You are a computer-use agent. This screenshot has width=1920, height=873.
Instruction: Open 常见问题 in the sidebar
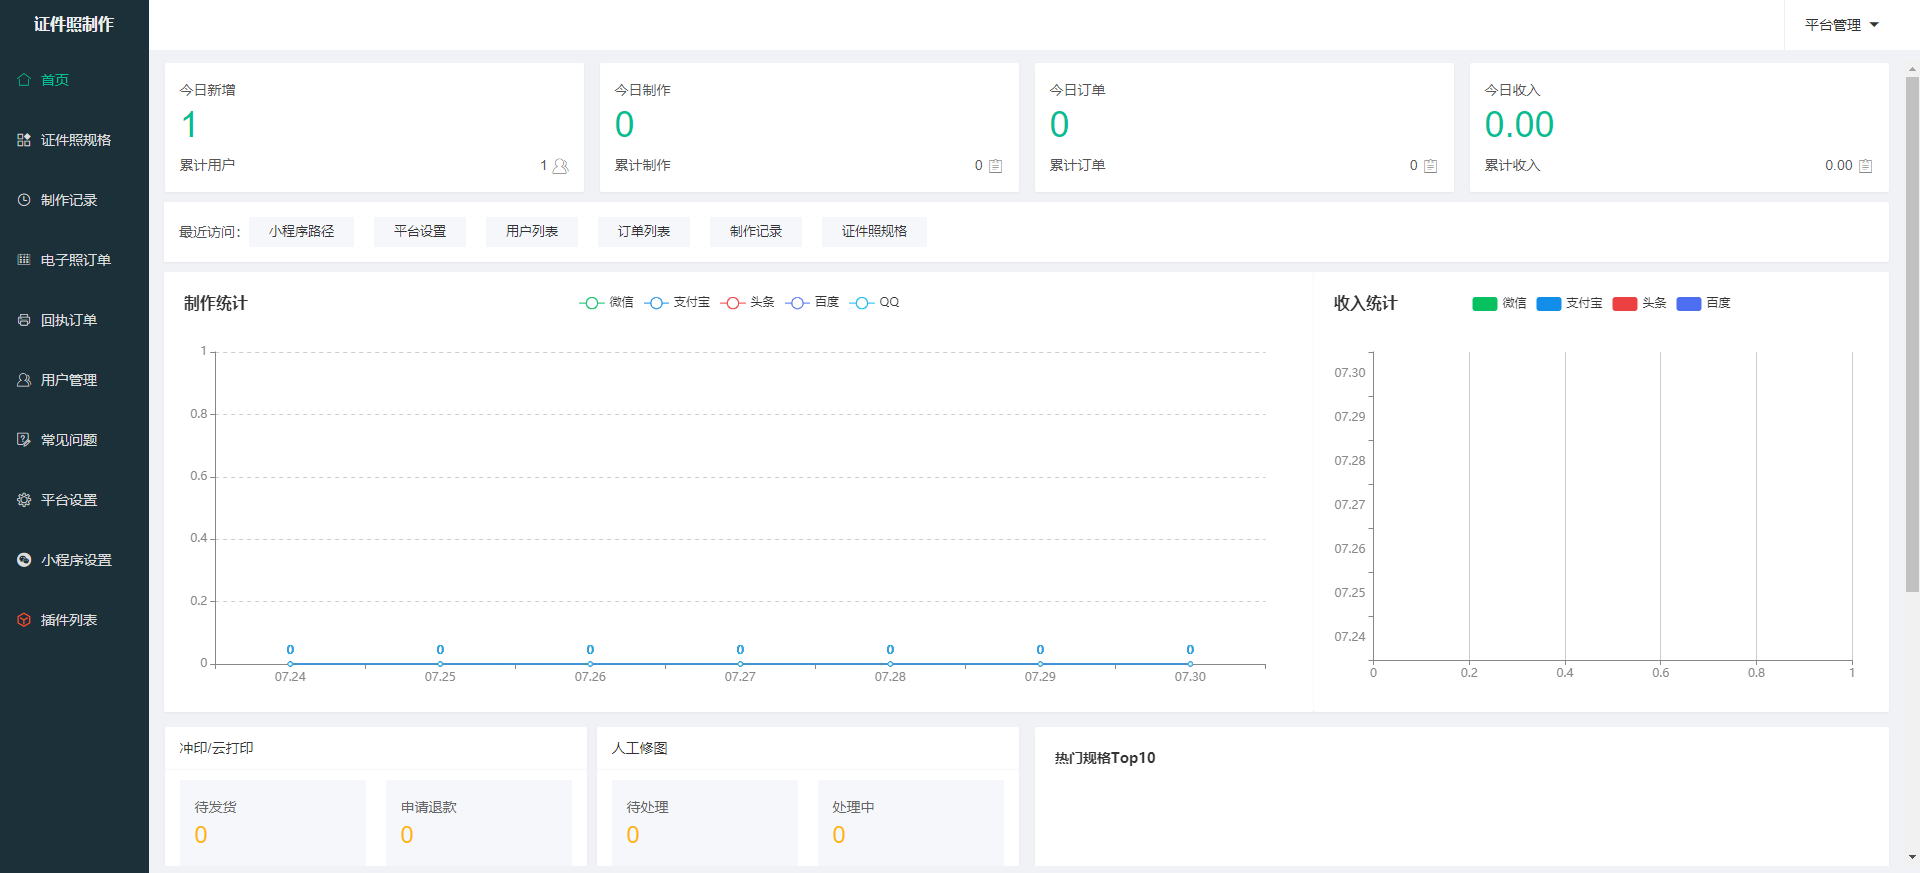74,440
